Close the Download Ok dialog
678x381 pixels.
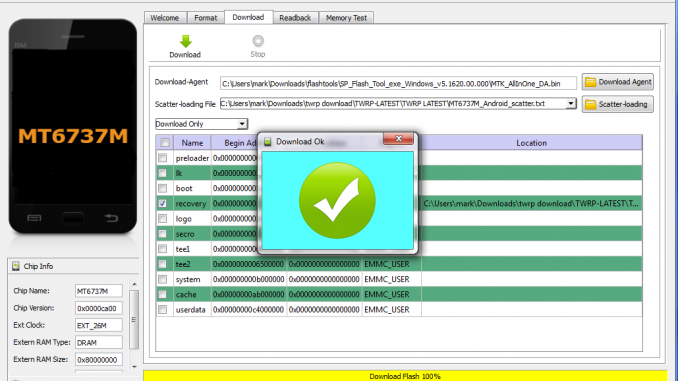(x=398, y=138)
